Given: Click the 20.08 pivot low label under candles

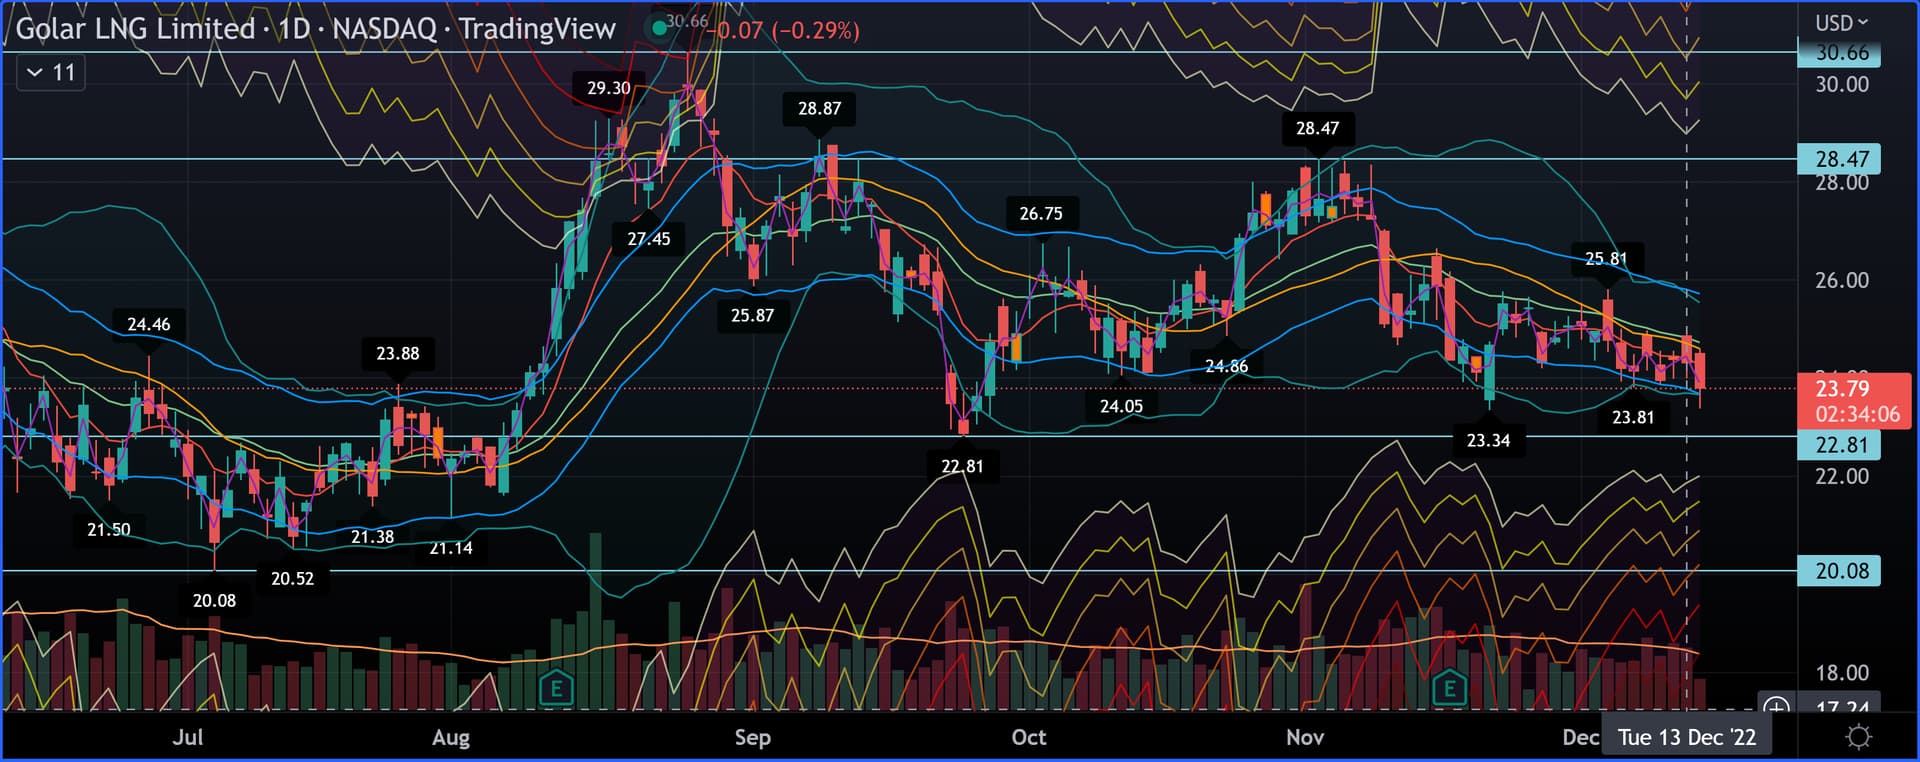Looking at the screenshot, I should click(x=214, y=600).
